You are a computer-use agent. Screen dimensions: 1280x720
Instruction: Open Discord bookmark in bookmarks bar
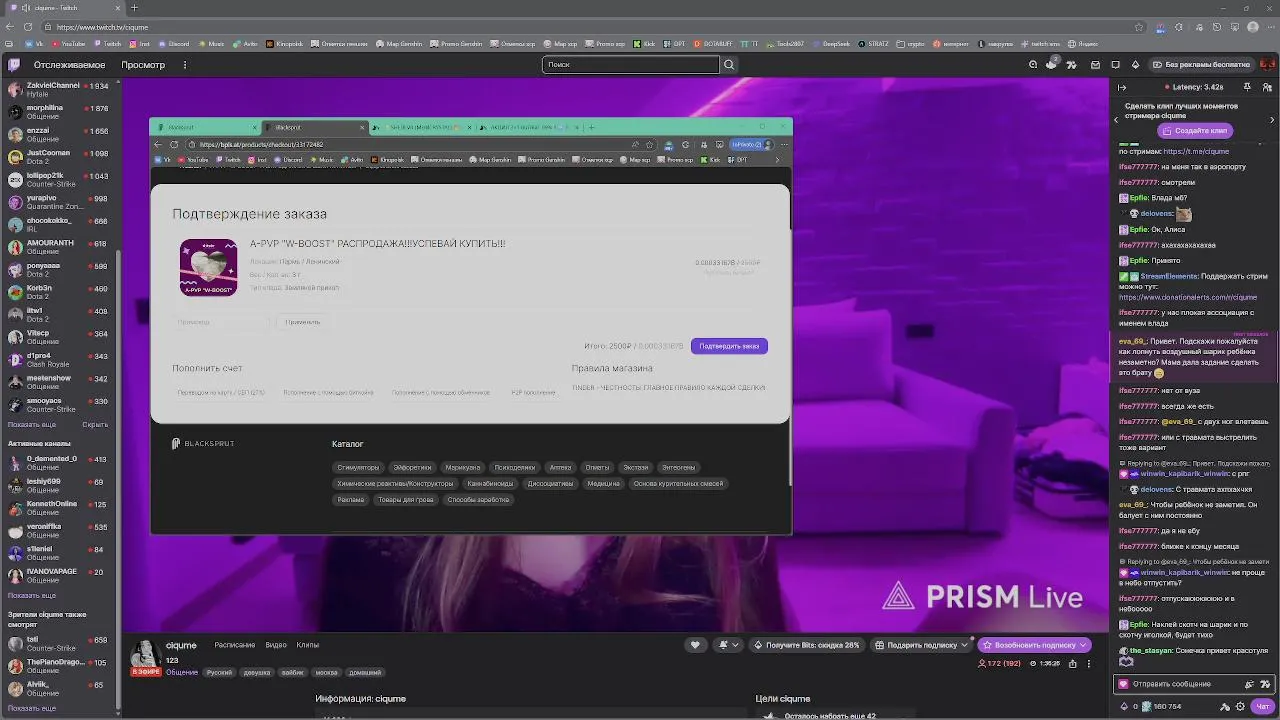174,44
